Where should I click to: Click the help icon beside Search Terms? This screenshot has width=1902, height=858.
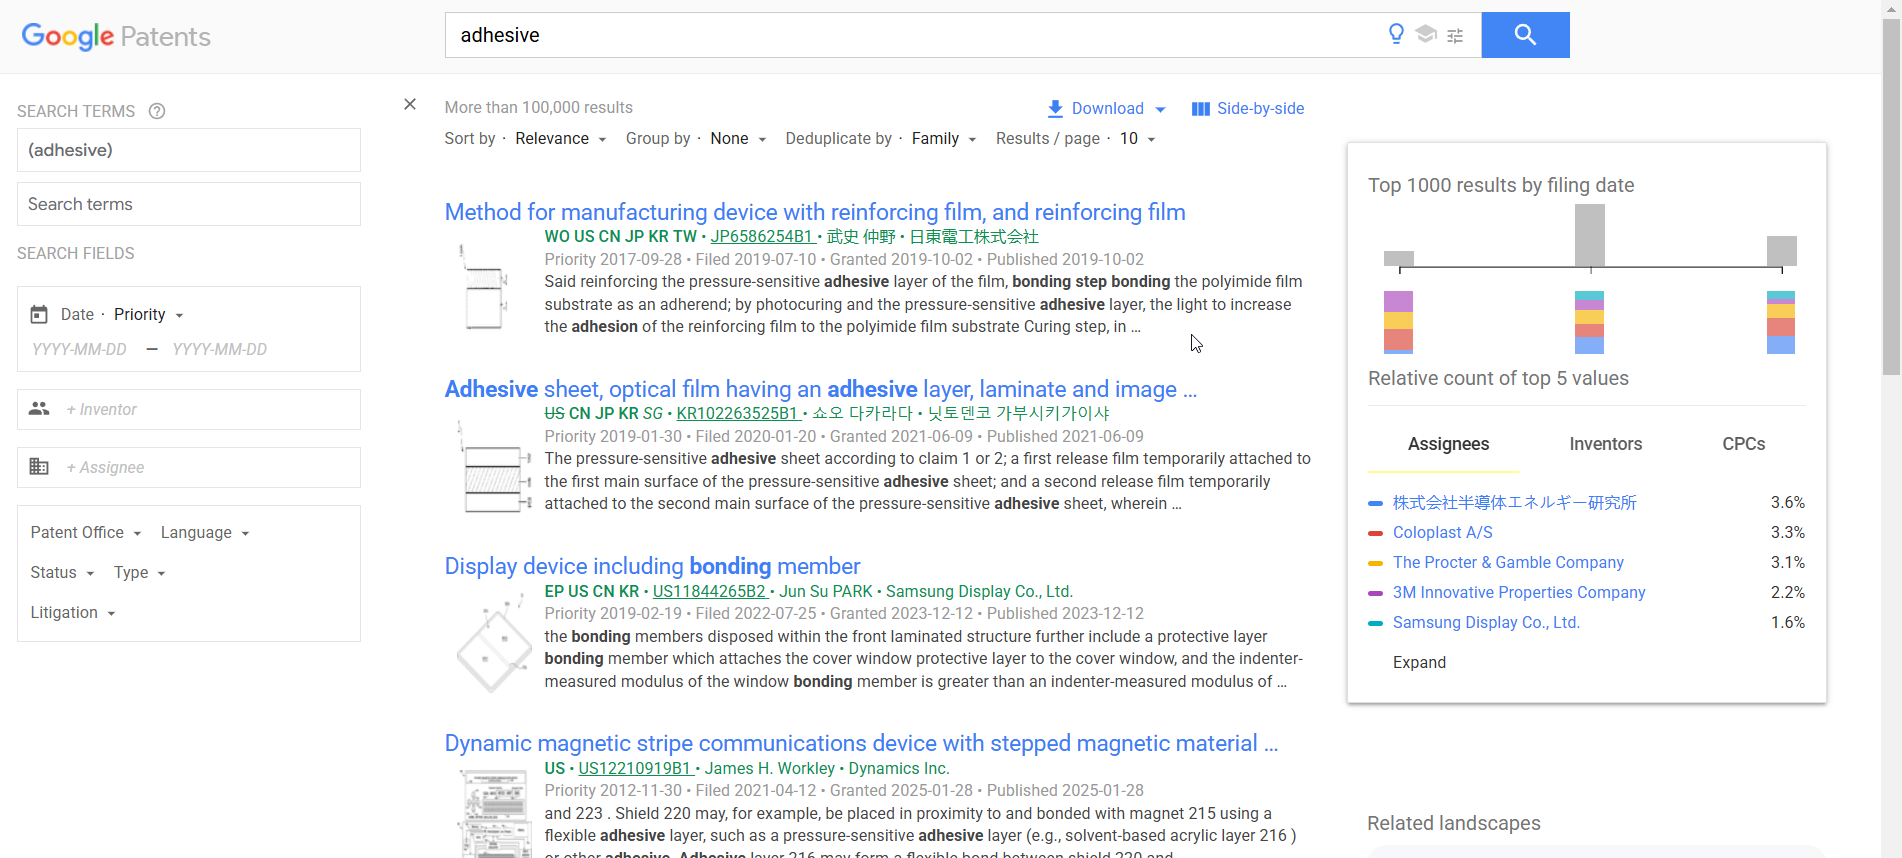coord(157,111)
